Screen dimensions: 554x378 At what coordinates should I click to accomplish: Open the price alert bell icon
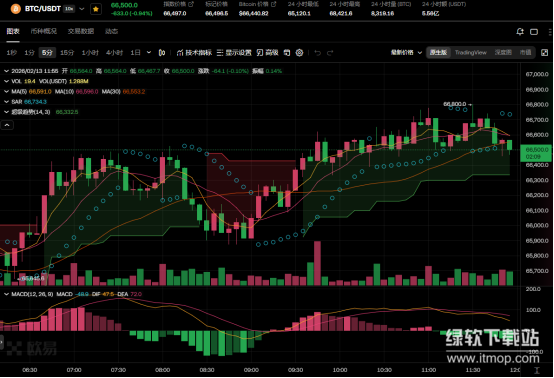520,32
